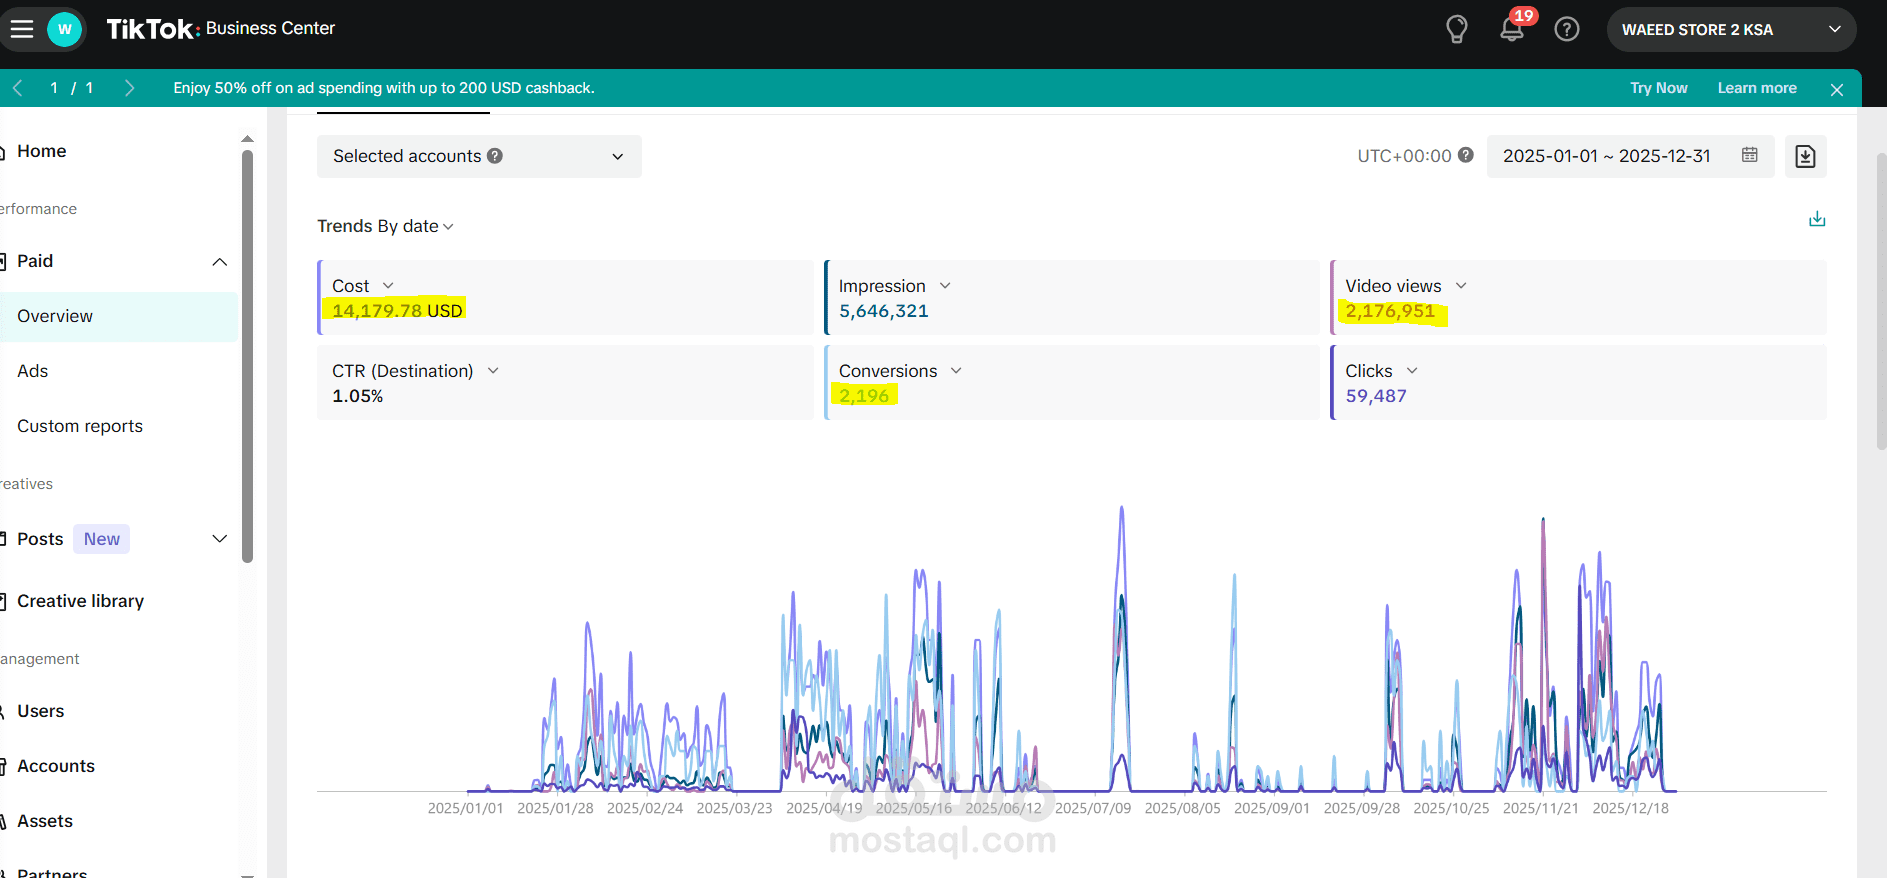Click the calendar icon in date range
Viewport: 1887px width, 878px height.
click(1750, 155)
